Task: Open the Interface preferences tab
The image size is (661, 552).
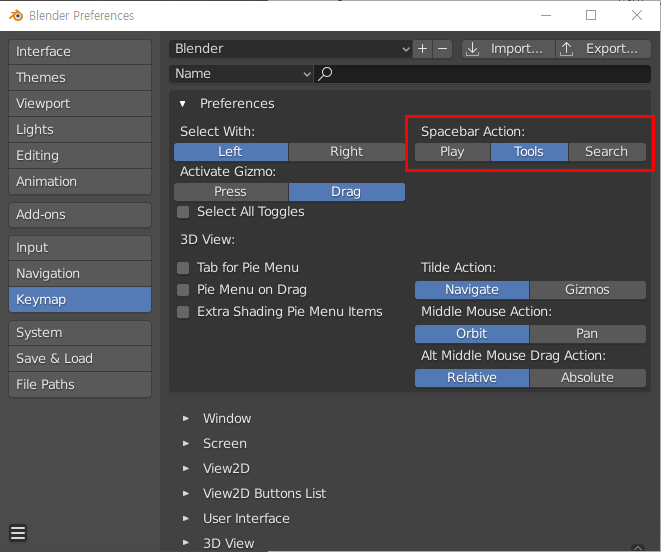Action: (80, 52)
